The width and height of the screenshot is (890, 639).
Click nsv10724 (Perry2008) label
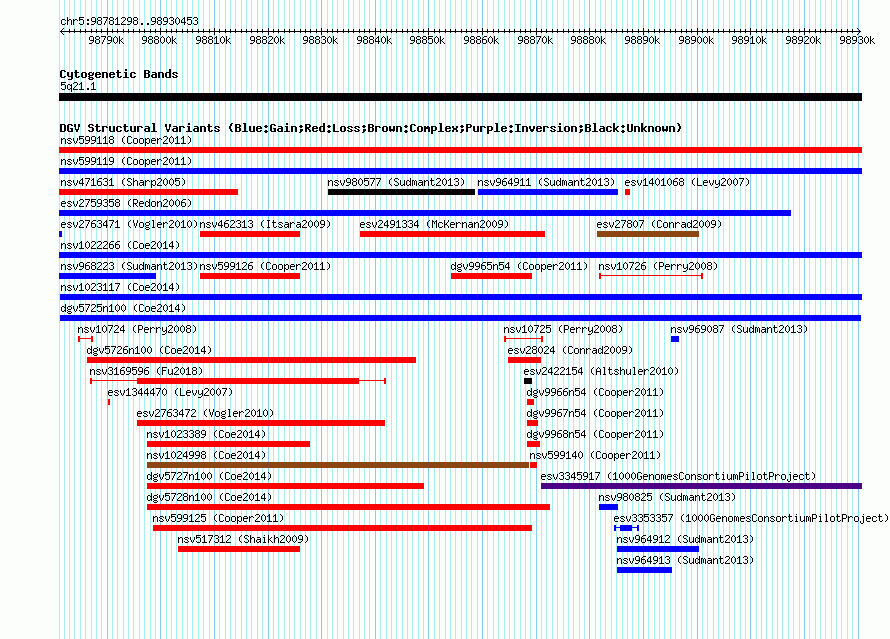[x=137, y=329]
